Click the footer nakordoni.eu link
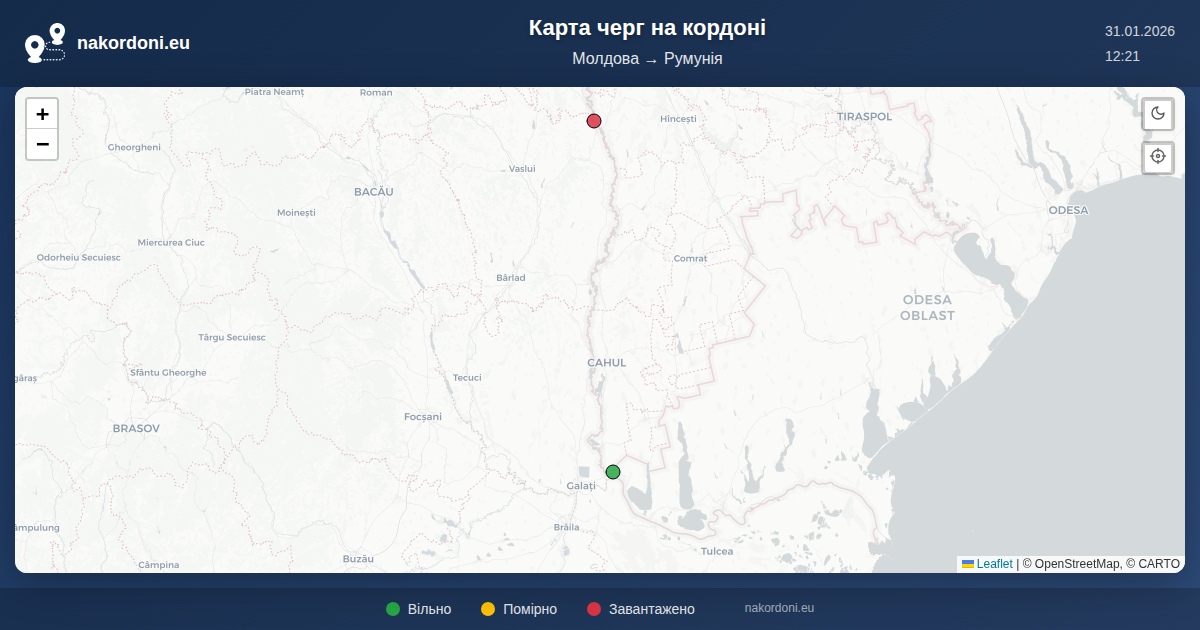This screenshot has width=1200, height=630. click(779, 608)
